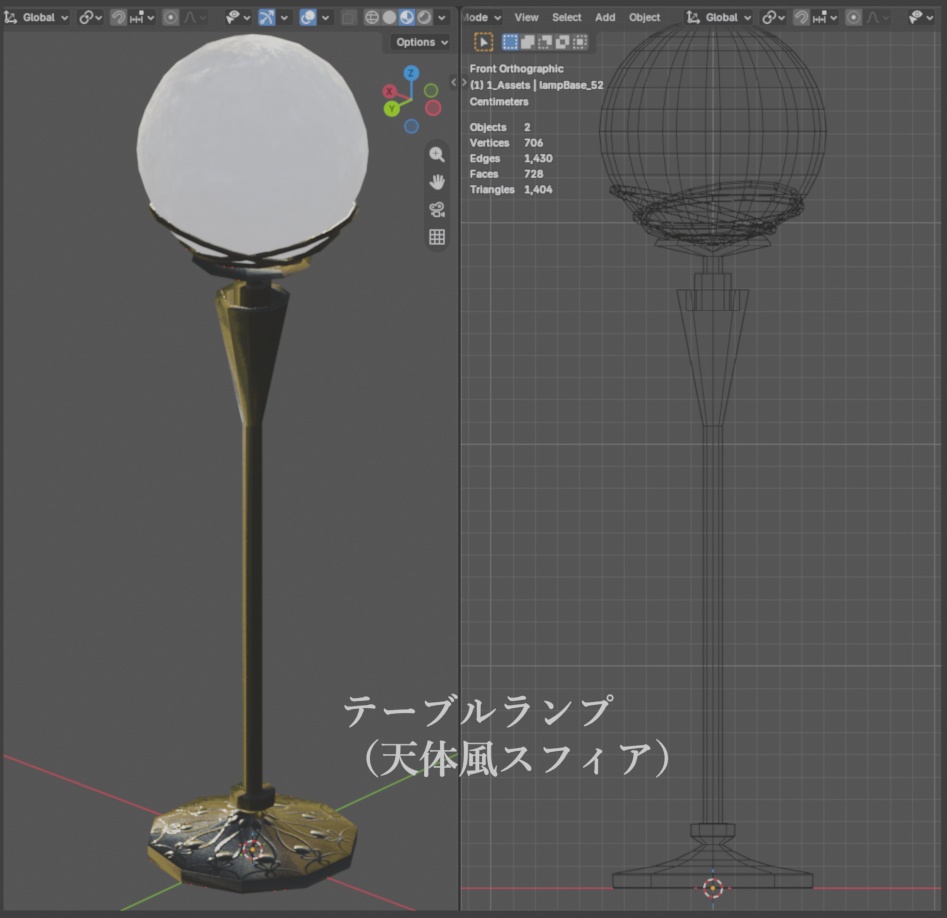The image size is (947, 918).
Task: Click the lampBase_52 object name text
Action: pyautogui.click(x=571, y=85)
